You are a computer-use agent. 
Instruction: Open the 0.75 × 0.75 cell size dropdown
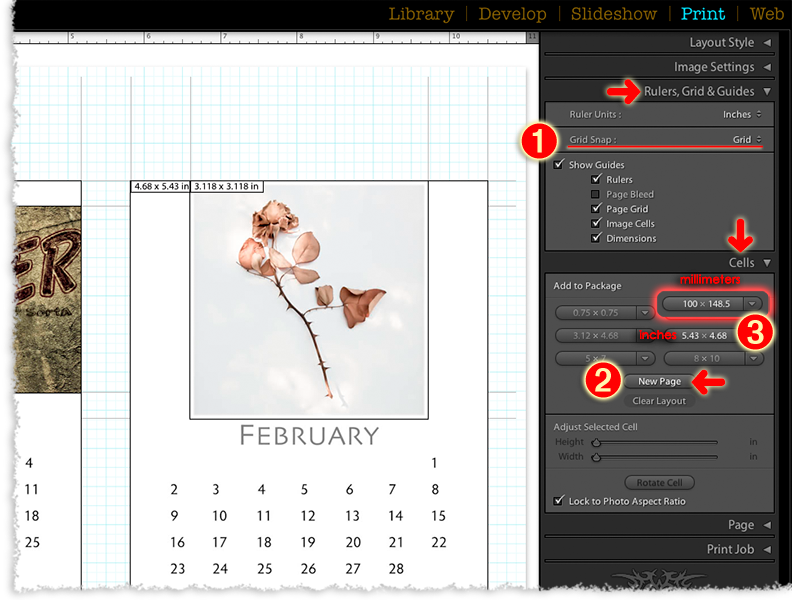pos(644,313)
